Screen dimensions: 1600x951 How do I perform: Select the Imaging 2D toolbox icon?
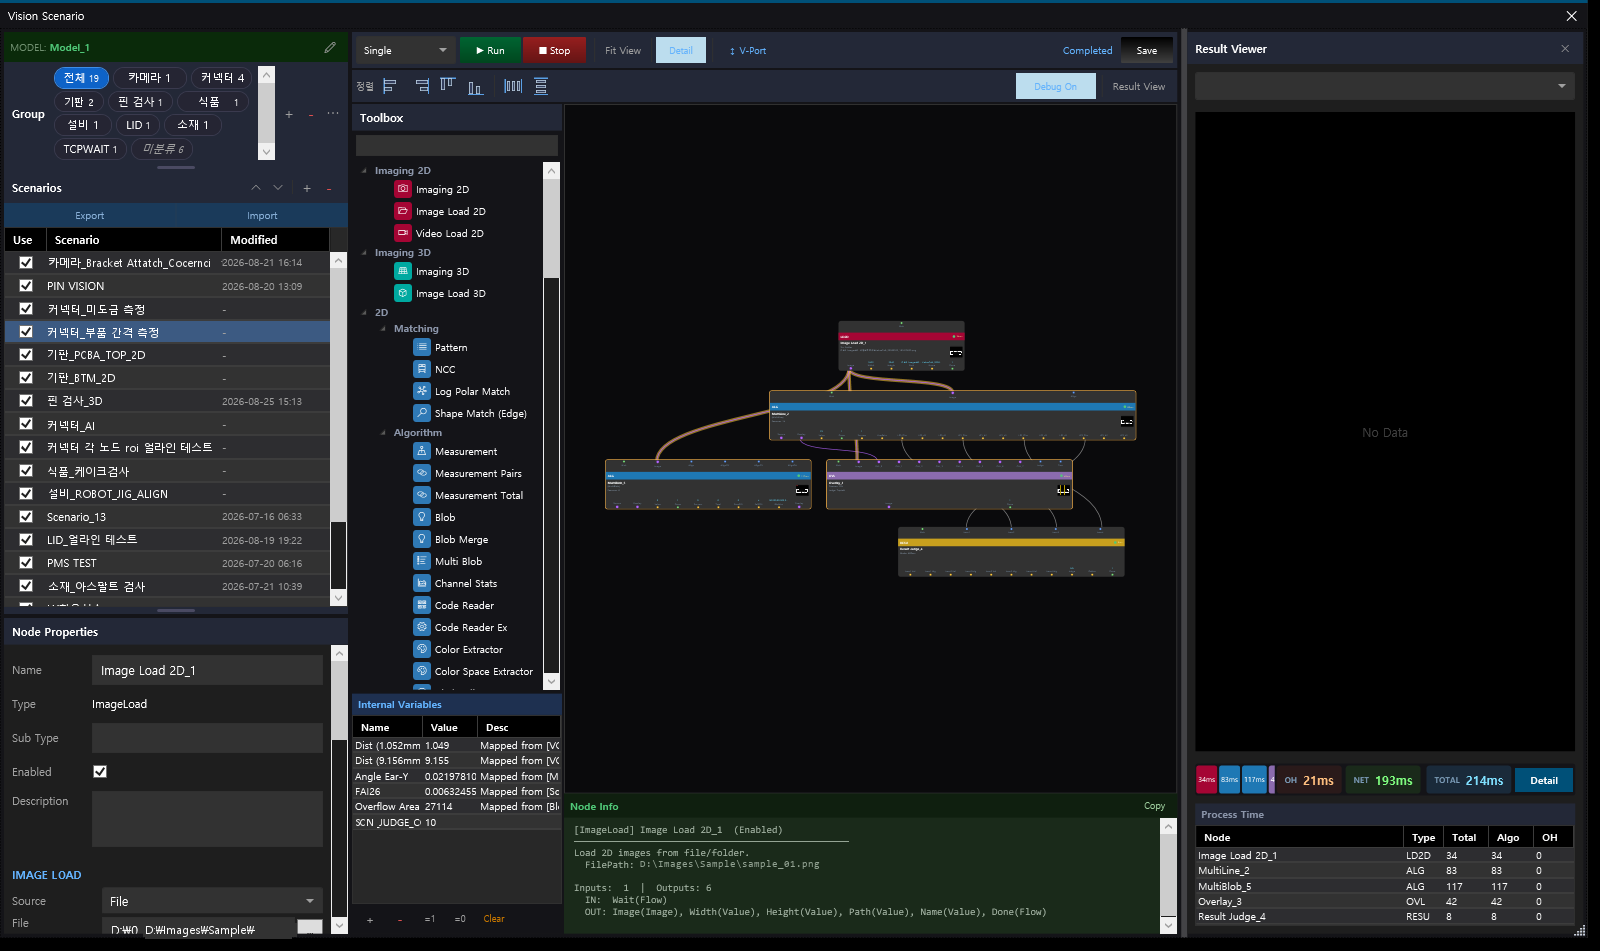coord(403,189)
